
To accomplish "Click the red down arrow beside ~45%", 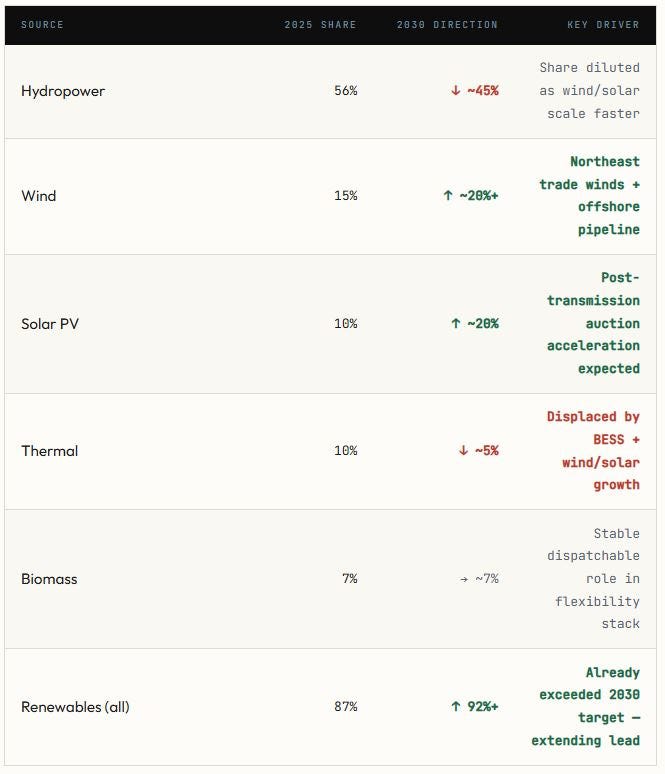I will pos(456,90).
